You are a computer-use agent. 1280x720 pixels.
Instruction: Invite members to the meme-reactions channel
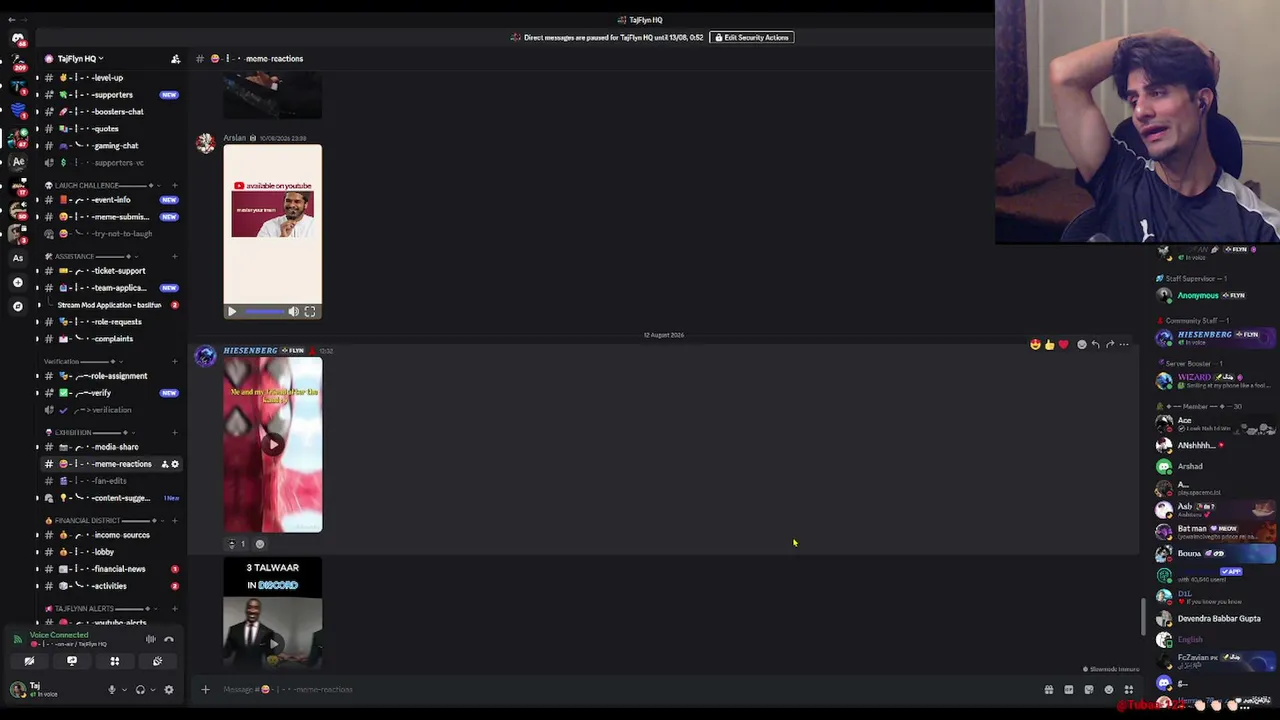tap(165, 464)
